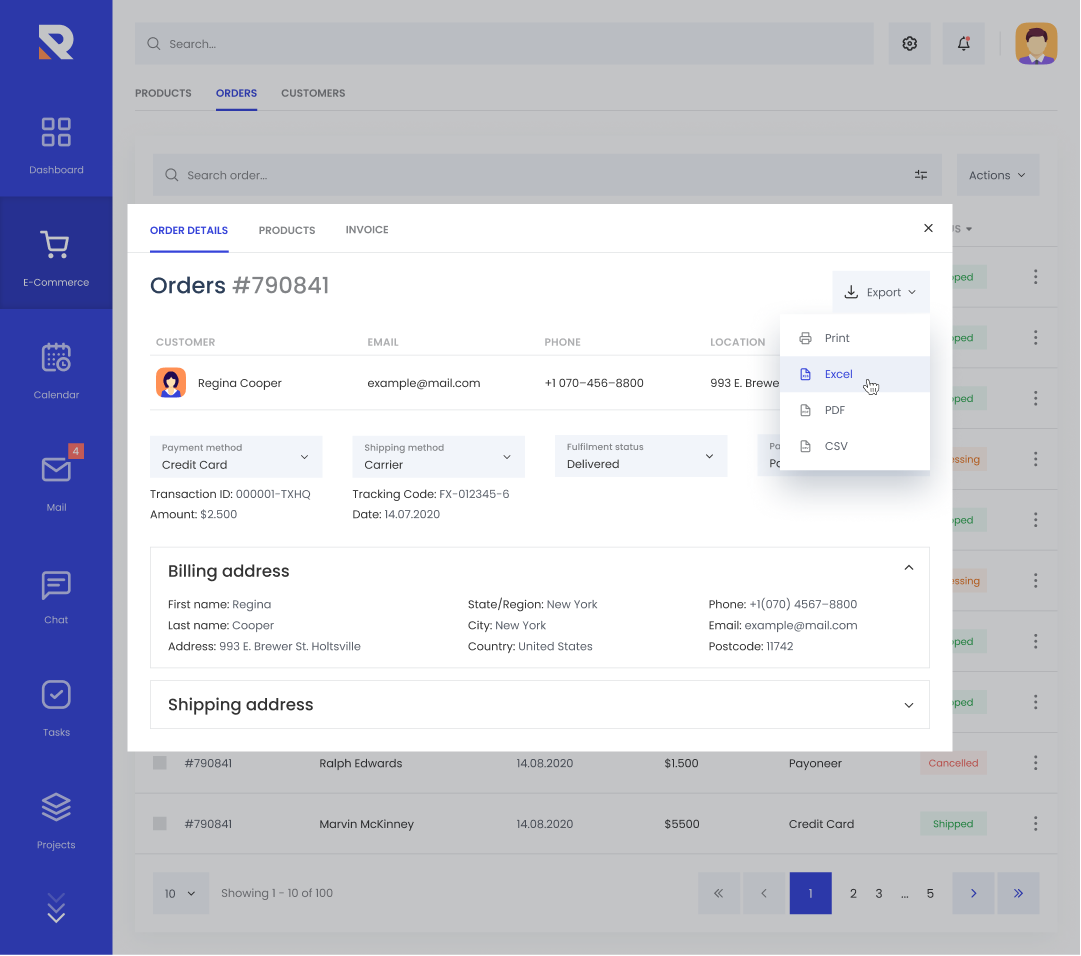The width and height of the screenshot is (1081, 956).
Task: Go to page 2
Action: pos(853,893)
